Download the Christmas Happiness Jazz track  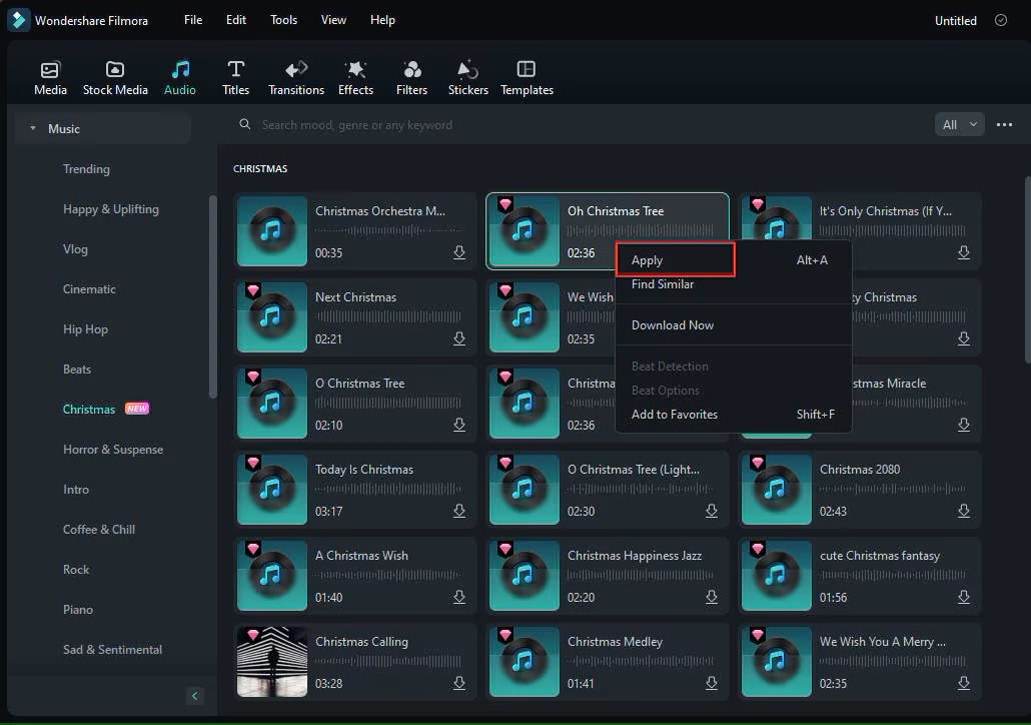coord(711,597)
